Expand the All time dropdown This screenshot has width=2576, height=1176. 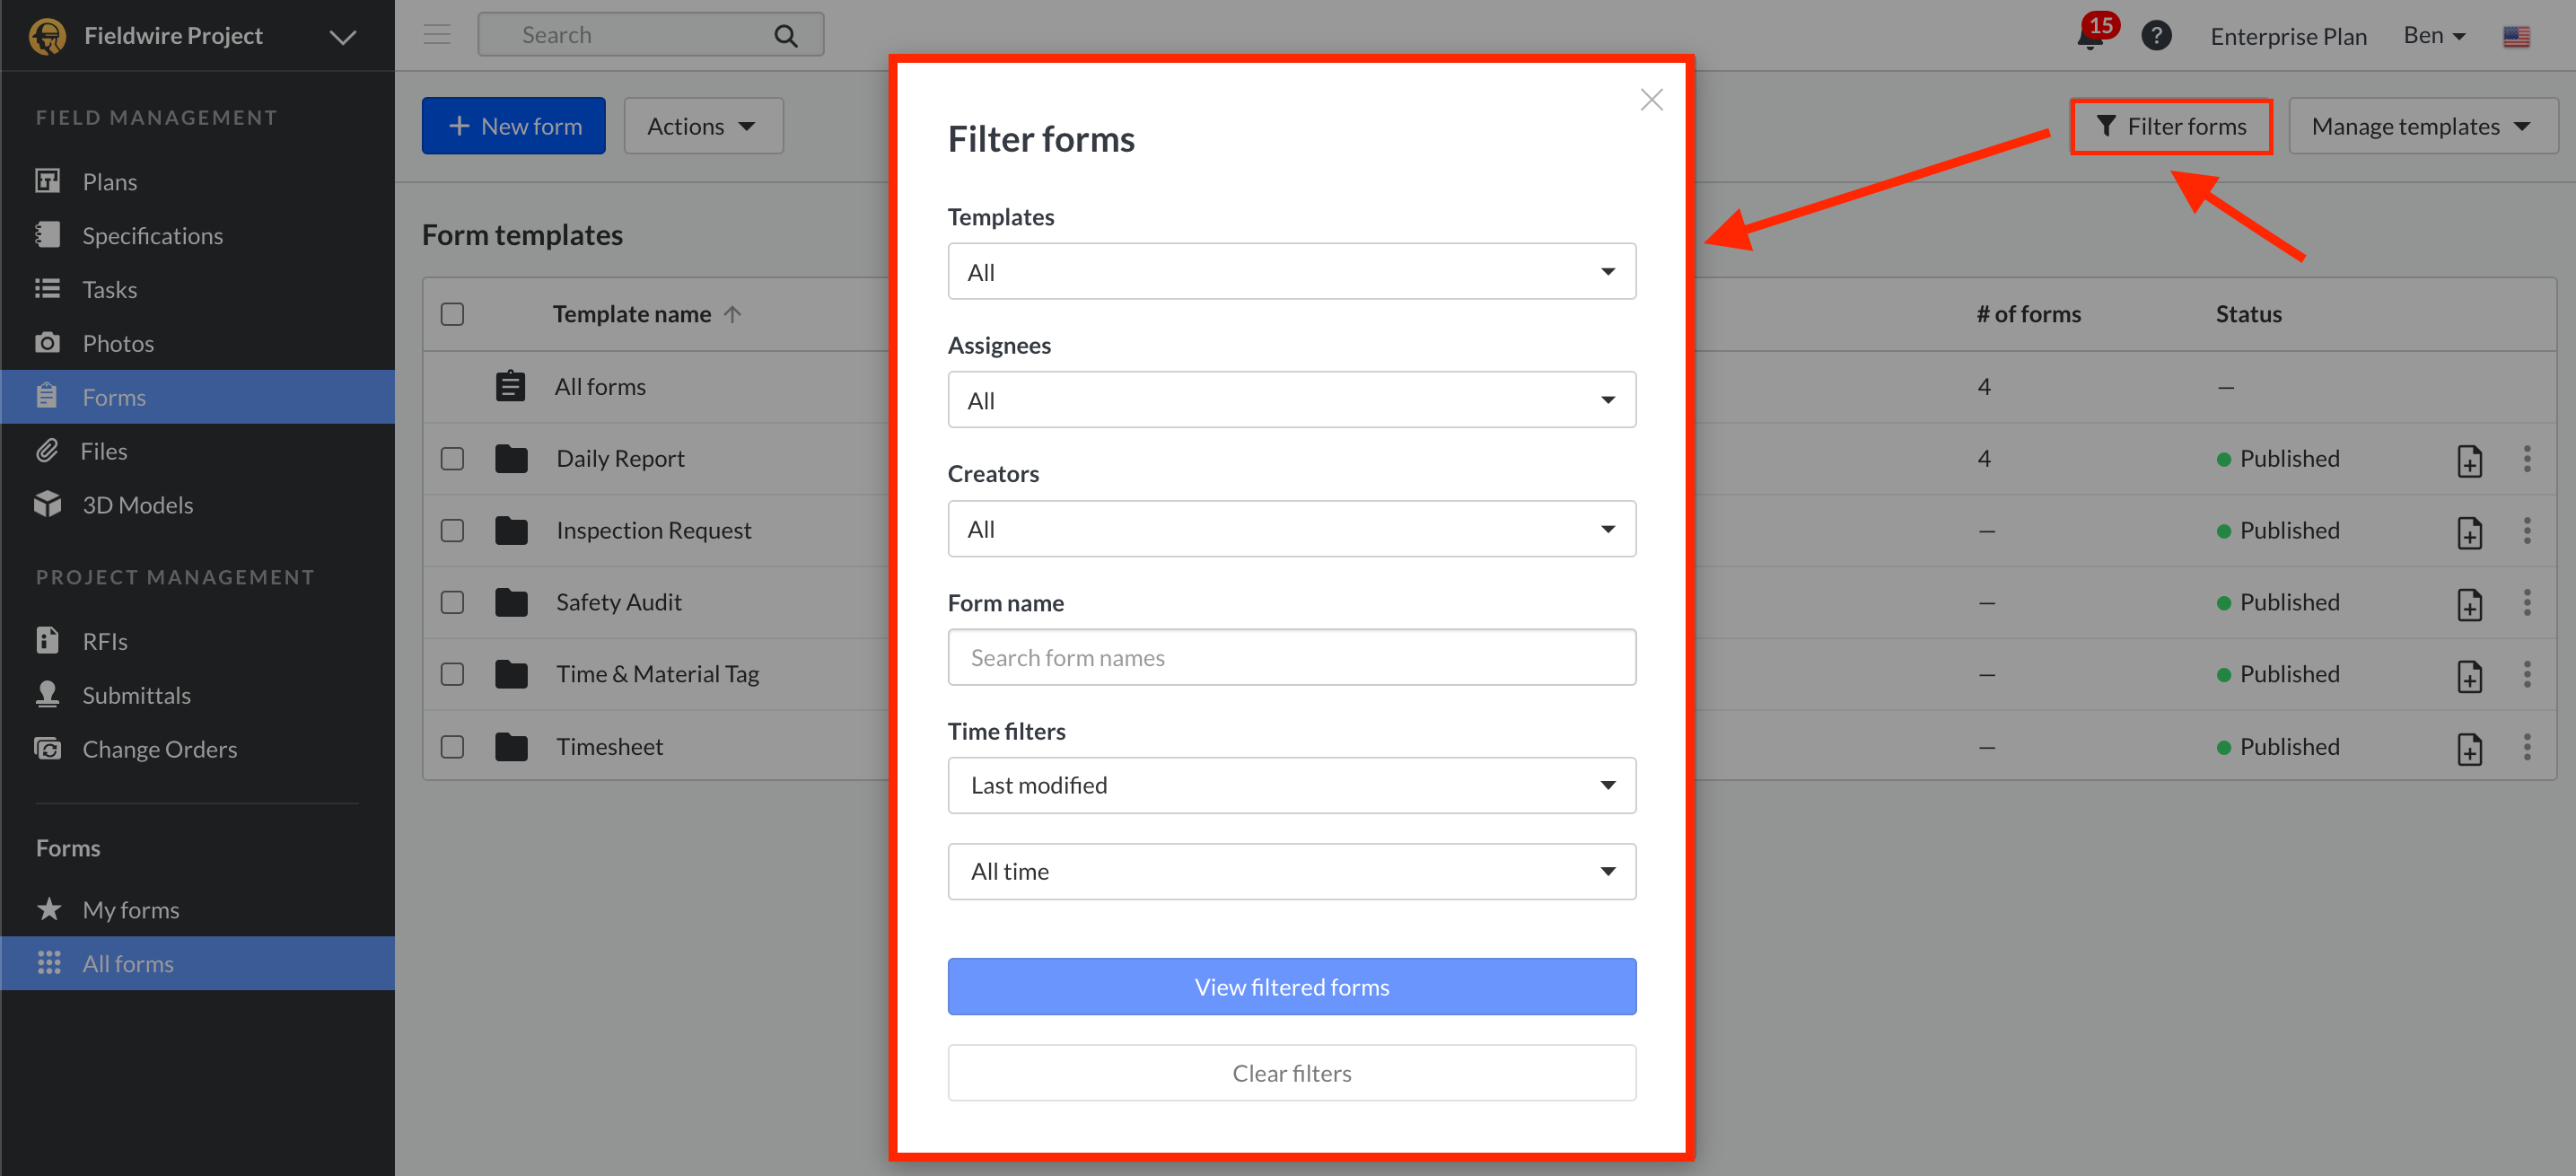1291,872
